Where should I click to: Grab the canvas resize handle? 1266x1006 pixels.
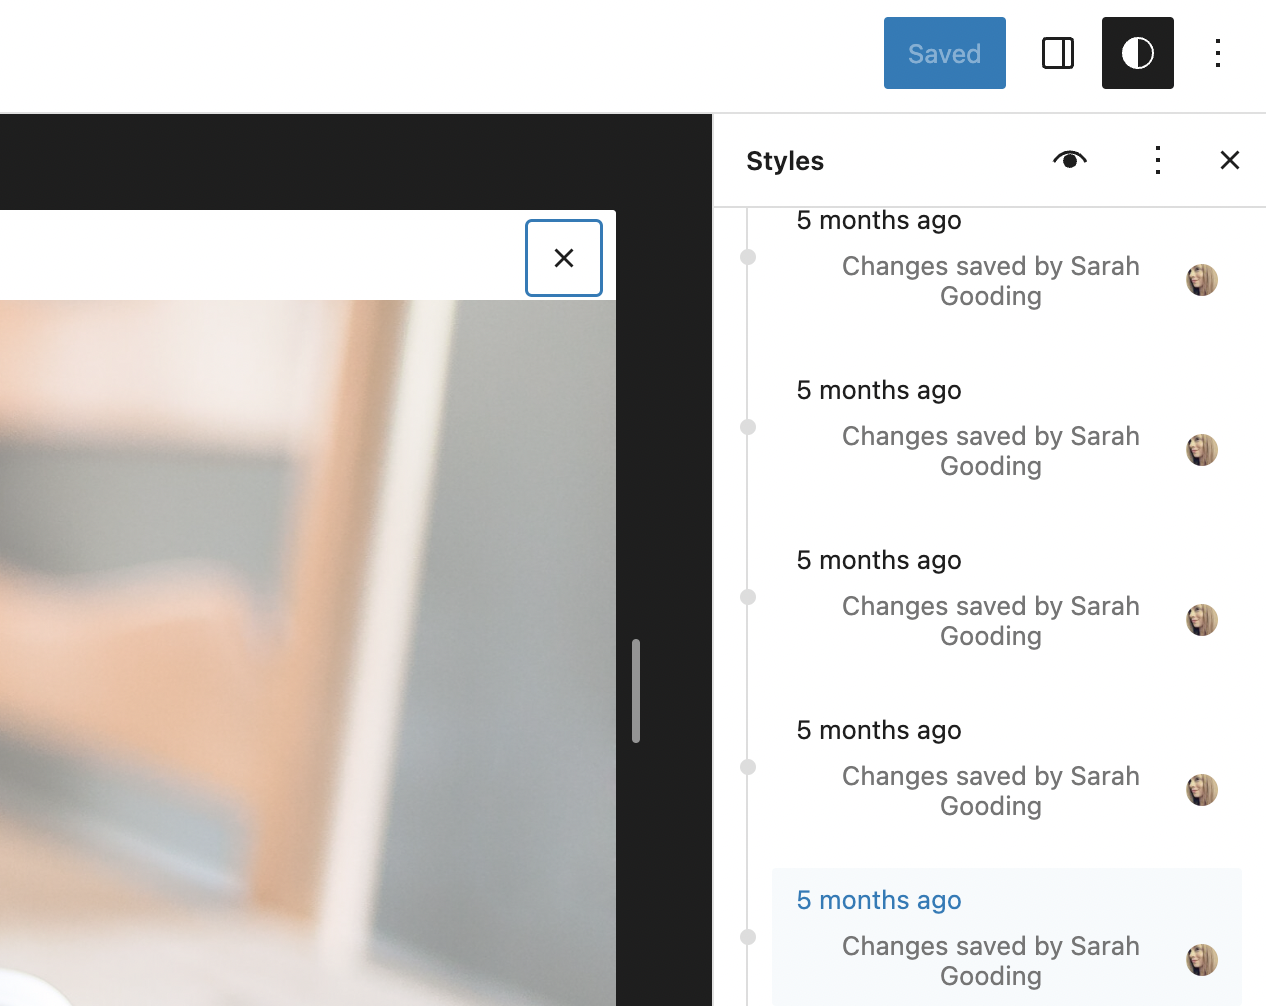(636, 691)
